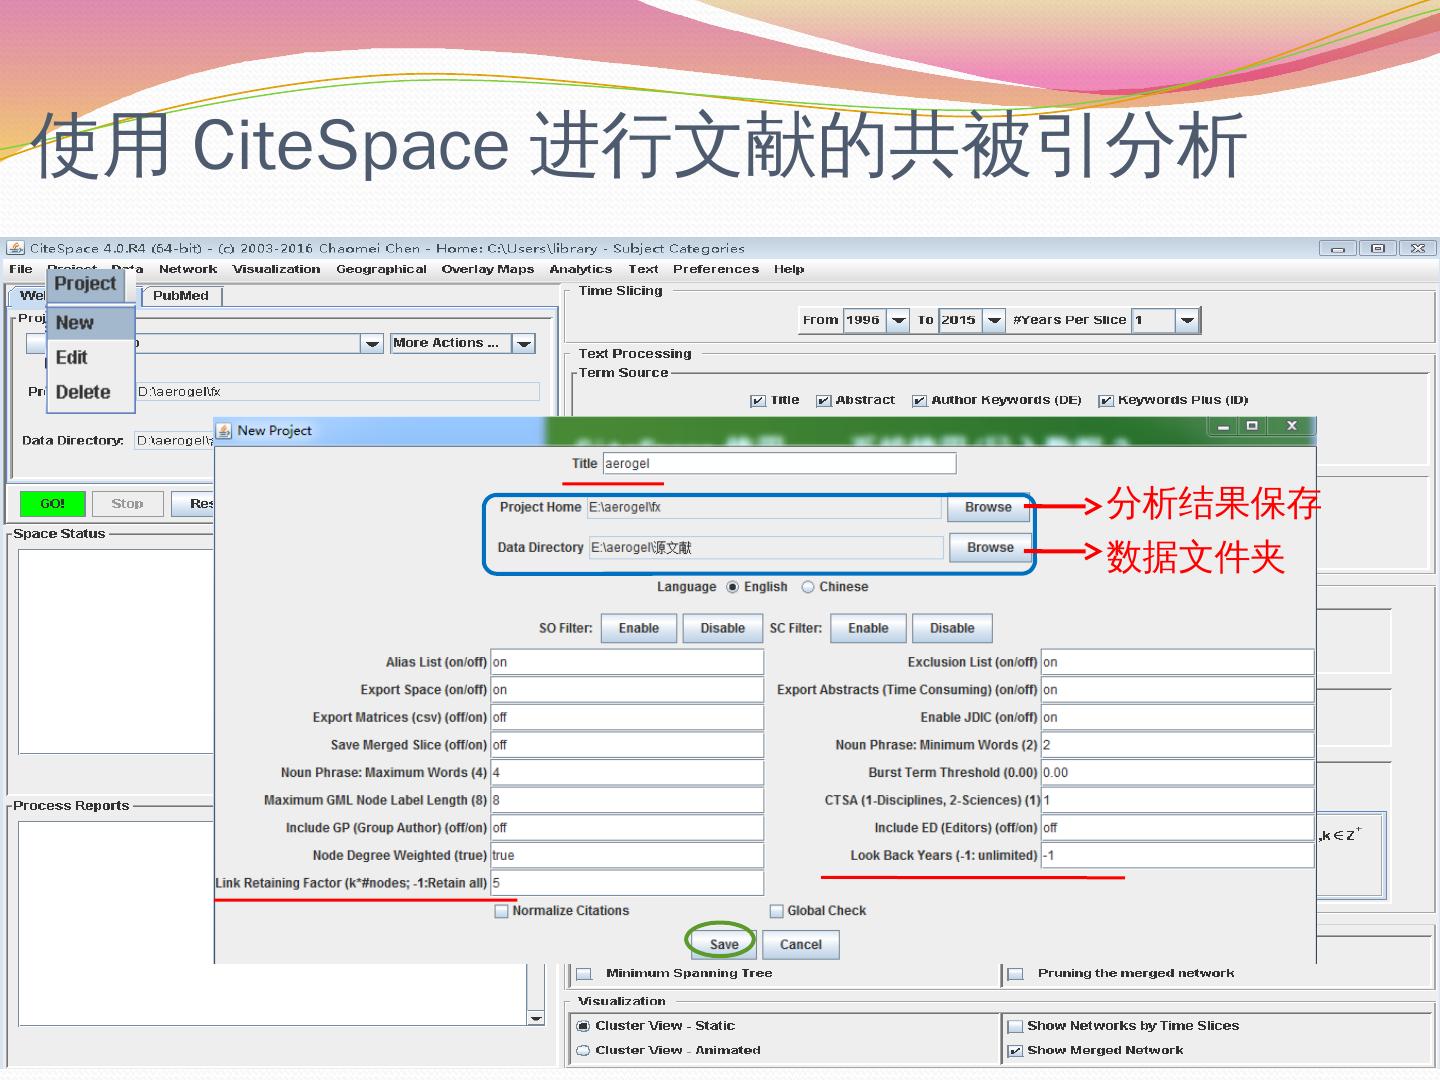Choose Edit from the Project menu
The height and width of the screenshot is (1080, 1440).
[x=91, y=358]
